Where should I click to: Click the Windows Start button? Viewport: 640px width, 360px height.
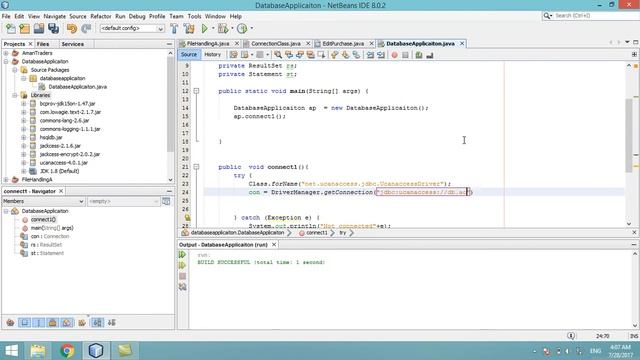[11, 351]
